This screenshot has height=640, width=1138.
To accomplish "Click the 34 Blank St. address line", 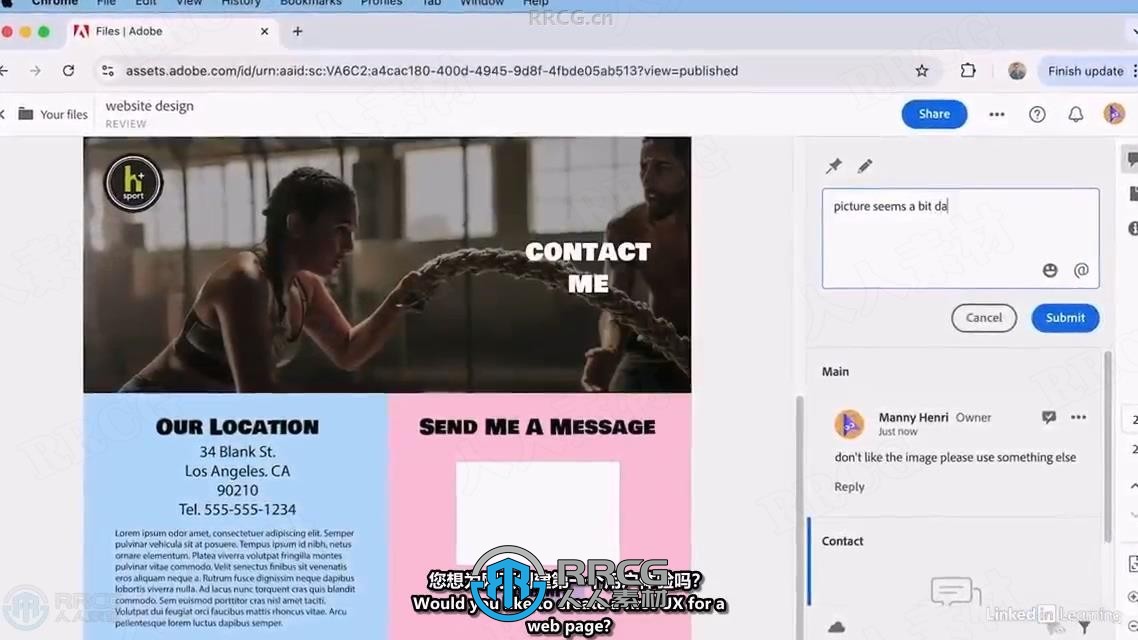I will point(237,451).
